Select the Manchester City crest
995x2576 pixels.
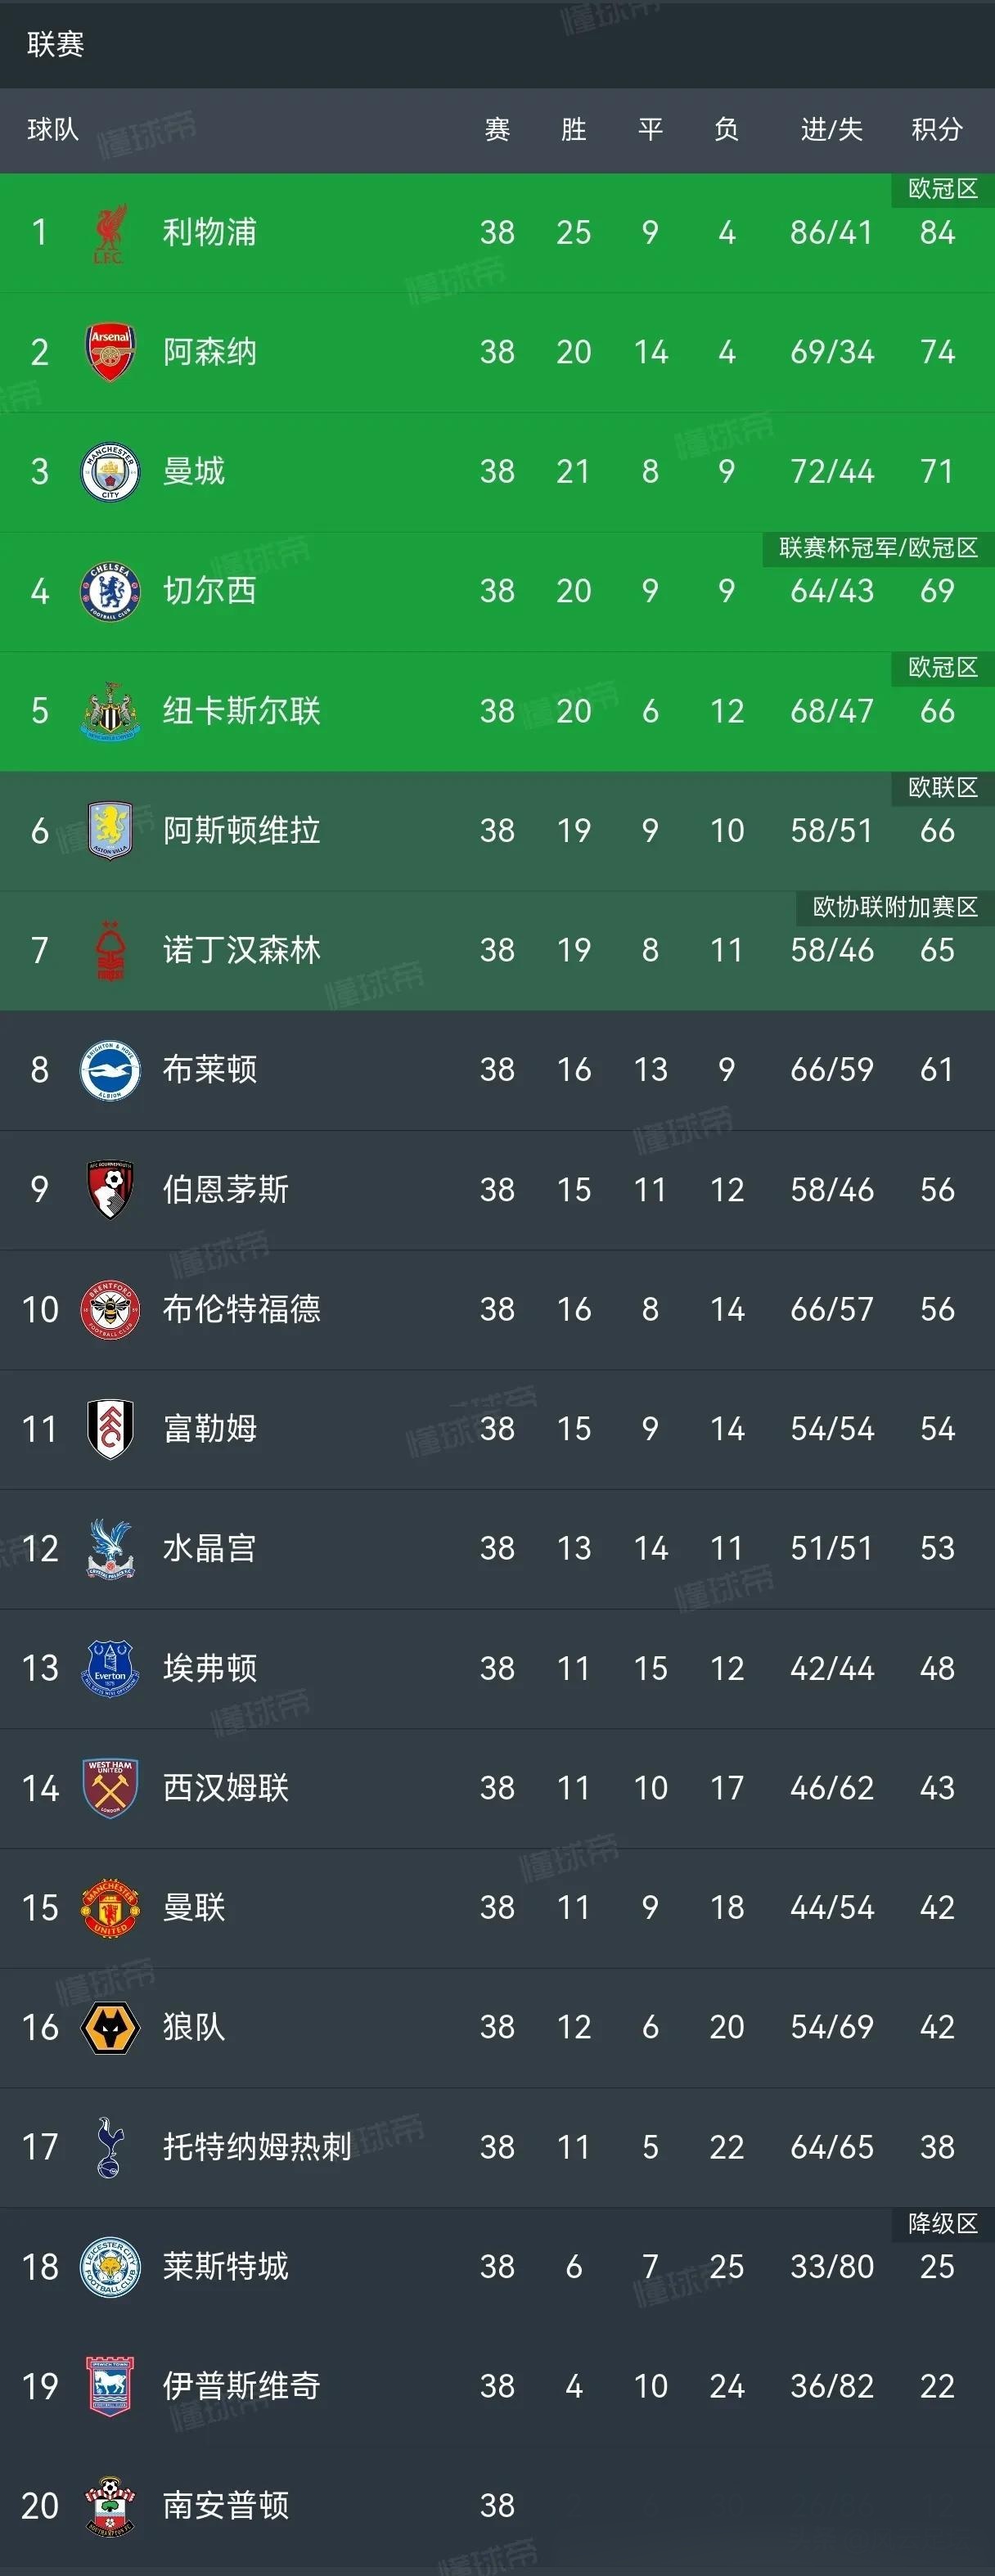click(110, 471)
